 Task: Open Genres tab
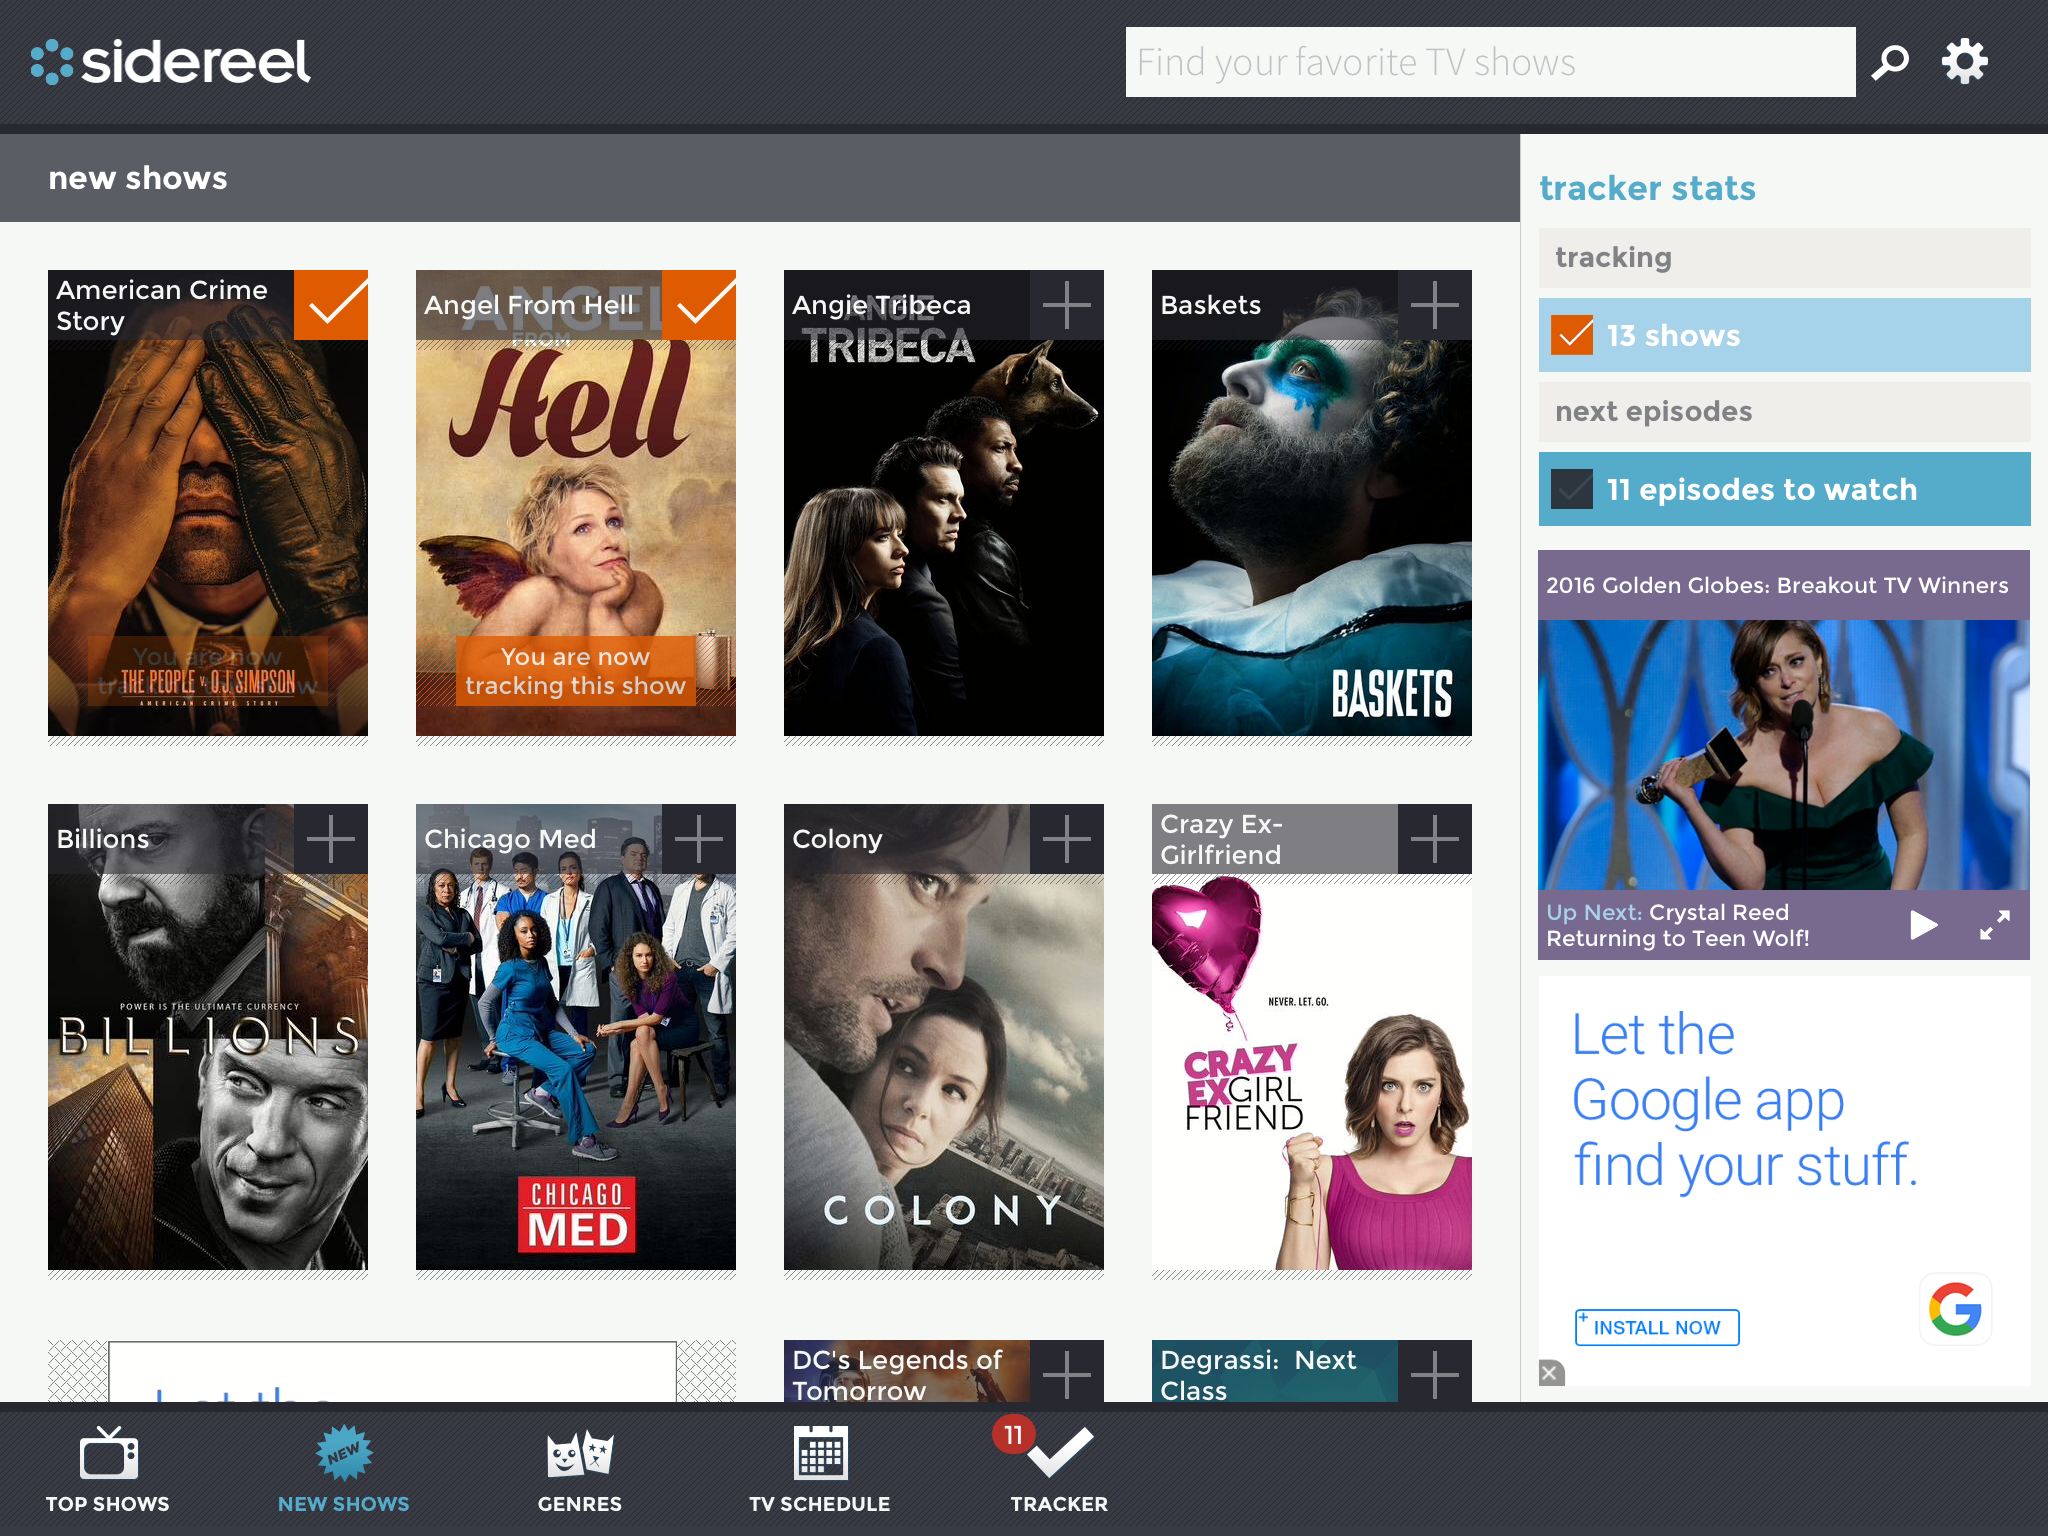(x=580, y=1470)
